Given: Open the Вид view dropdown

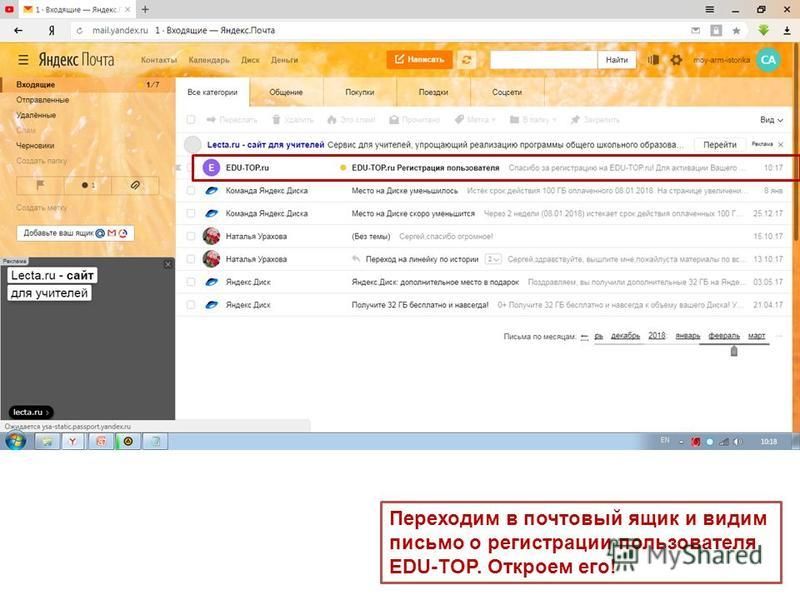Looking at the screenshot, I should (x=771, y=119).
